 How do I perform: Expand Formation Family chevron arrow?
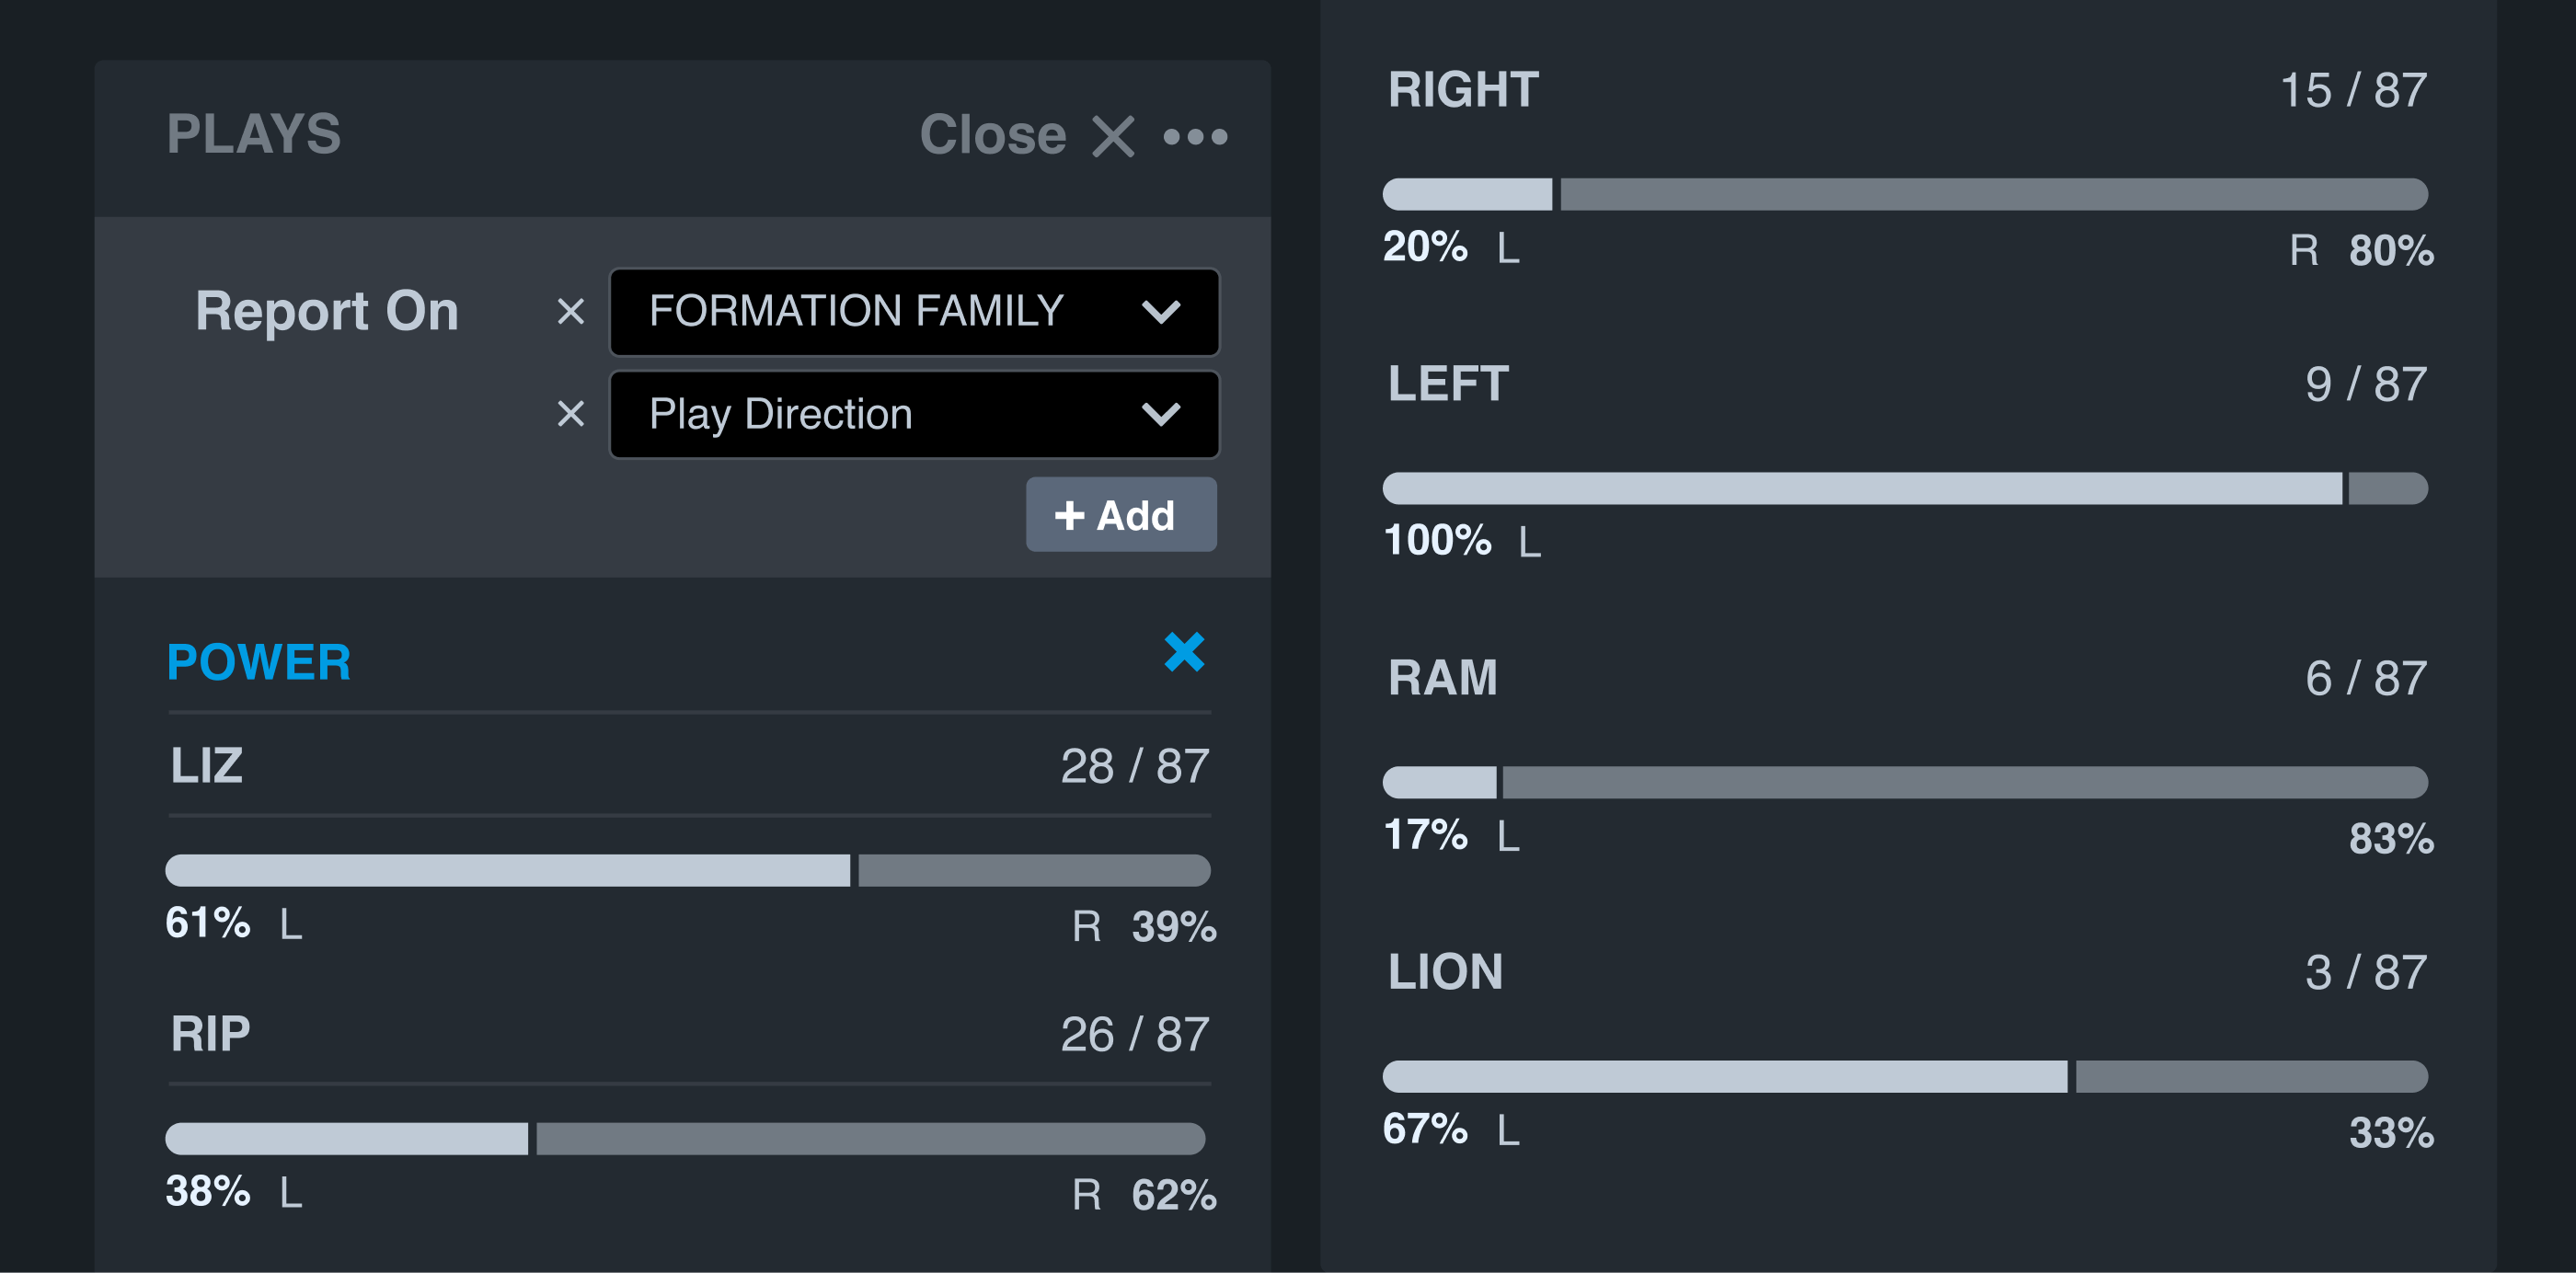[x=1160, y=313]
